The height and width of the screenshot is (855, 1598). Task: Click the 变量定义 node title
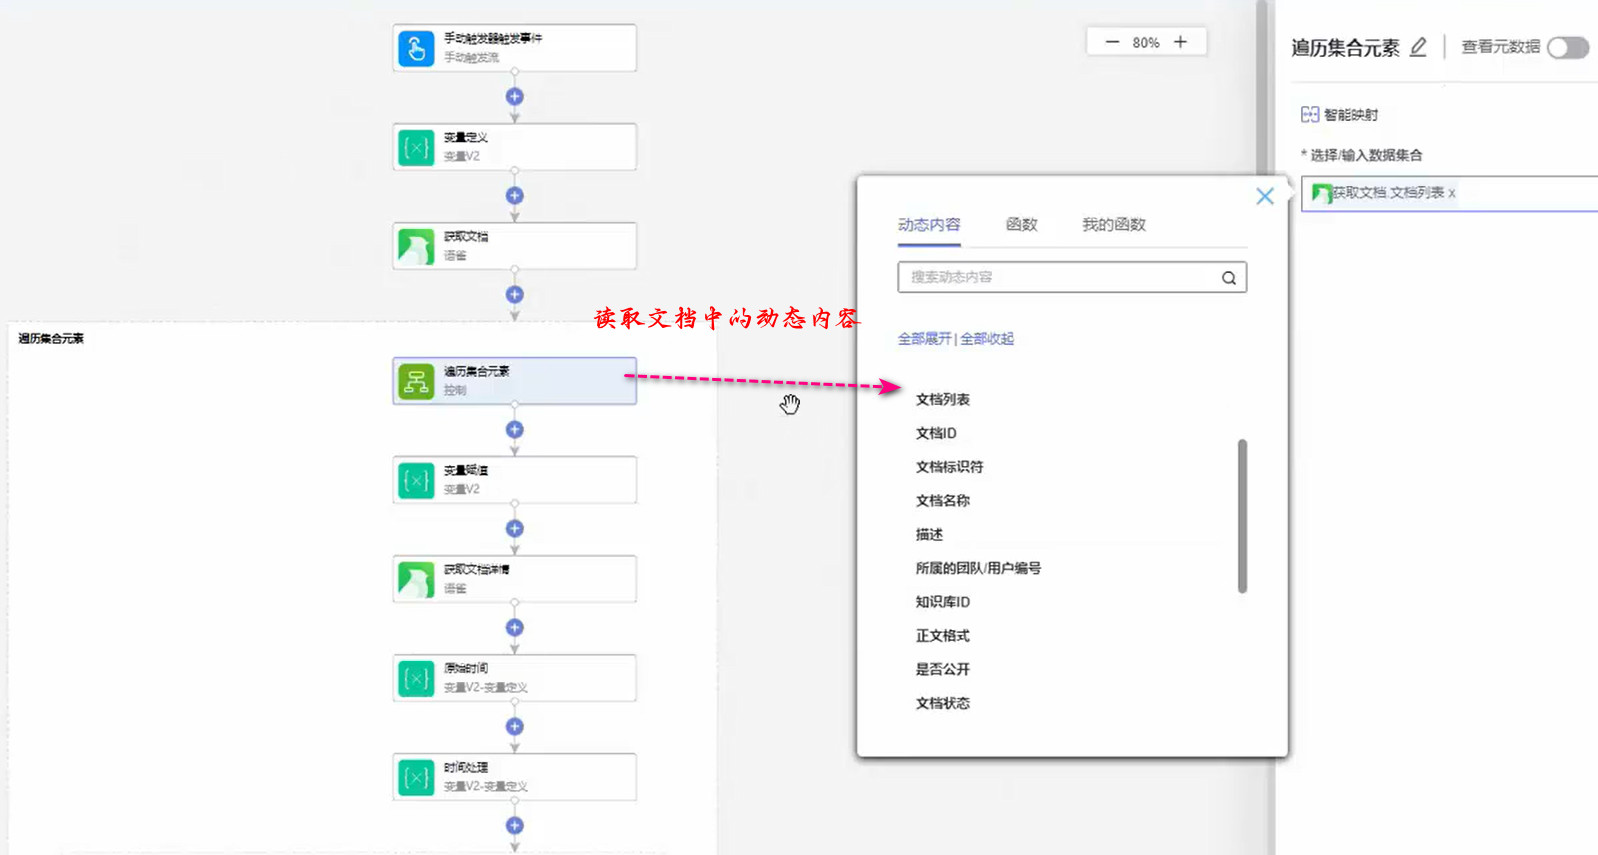coord(466,137)
